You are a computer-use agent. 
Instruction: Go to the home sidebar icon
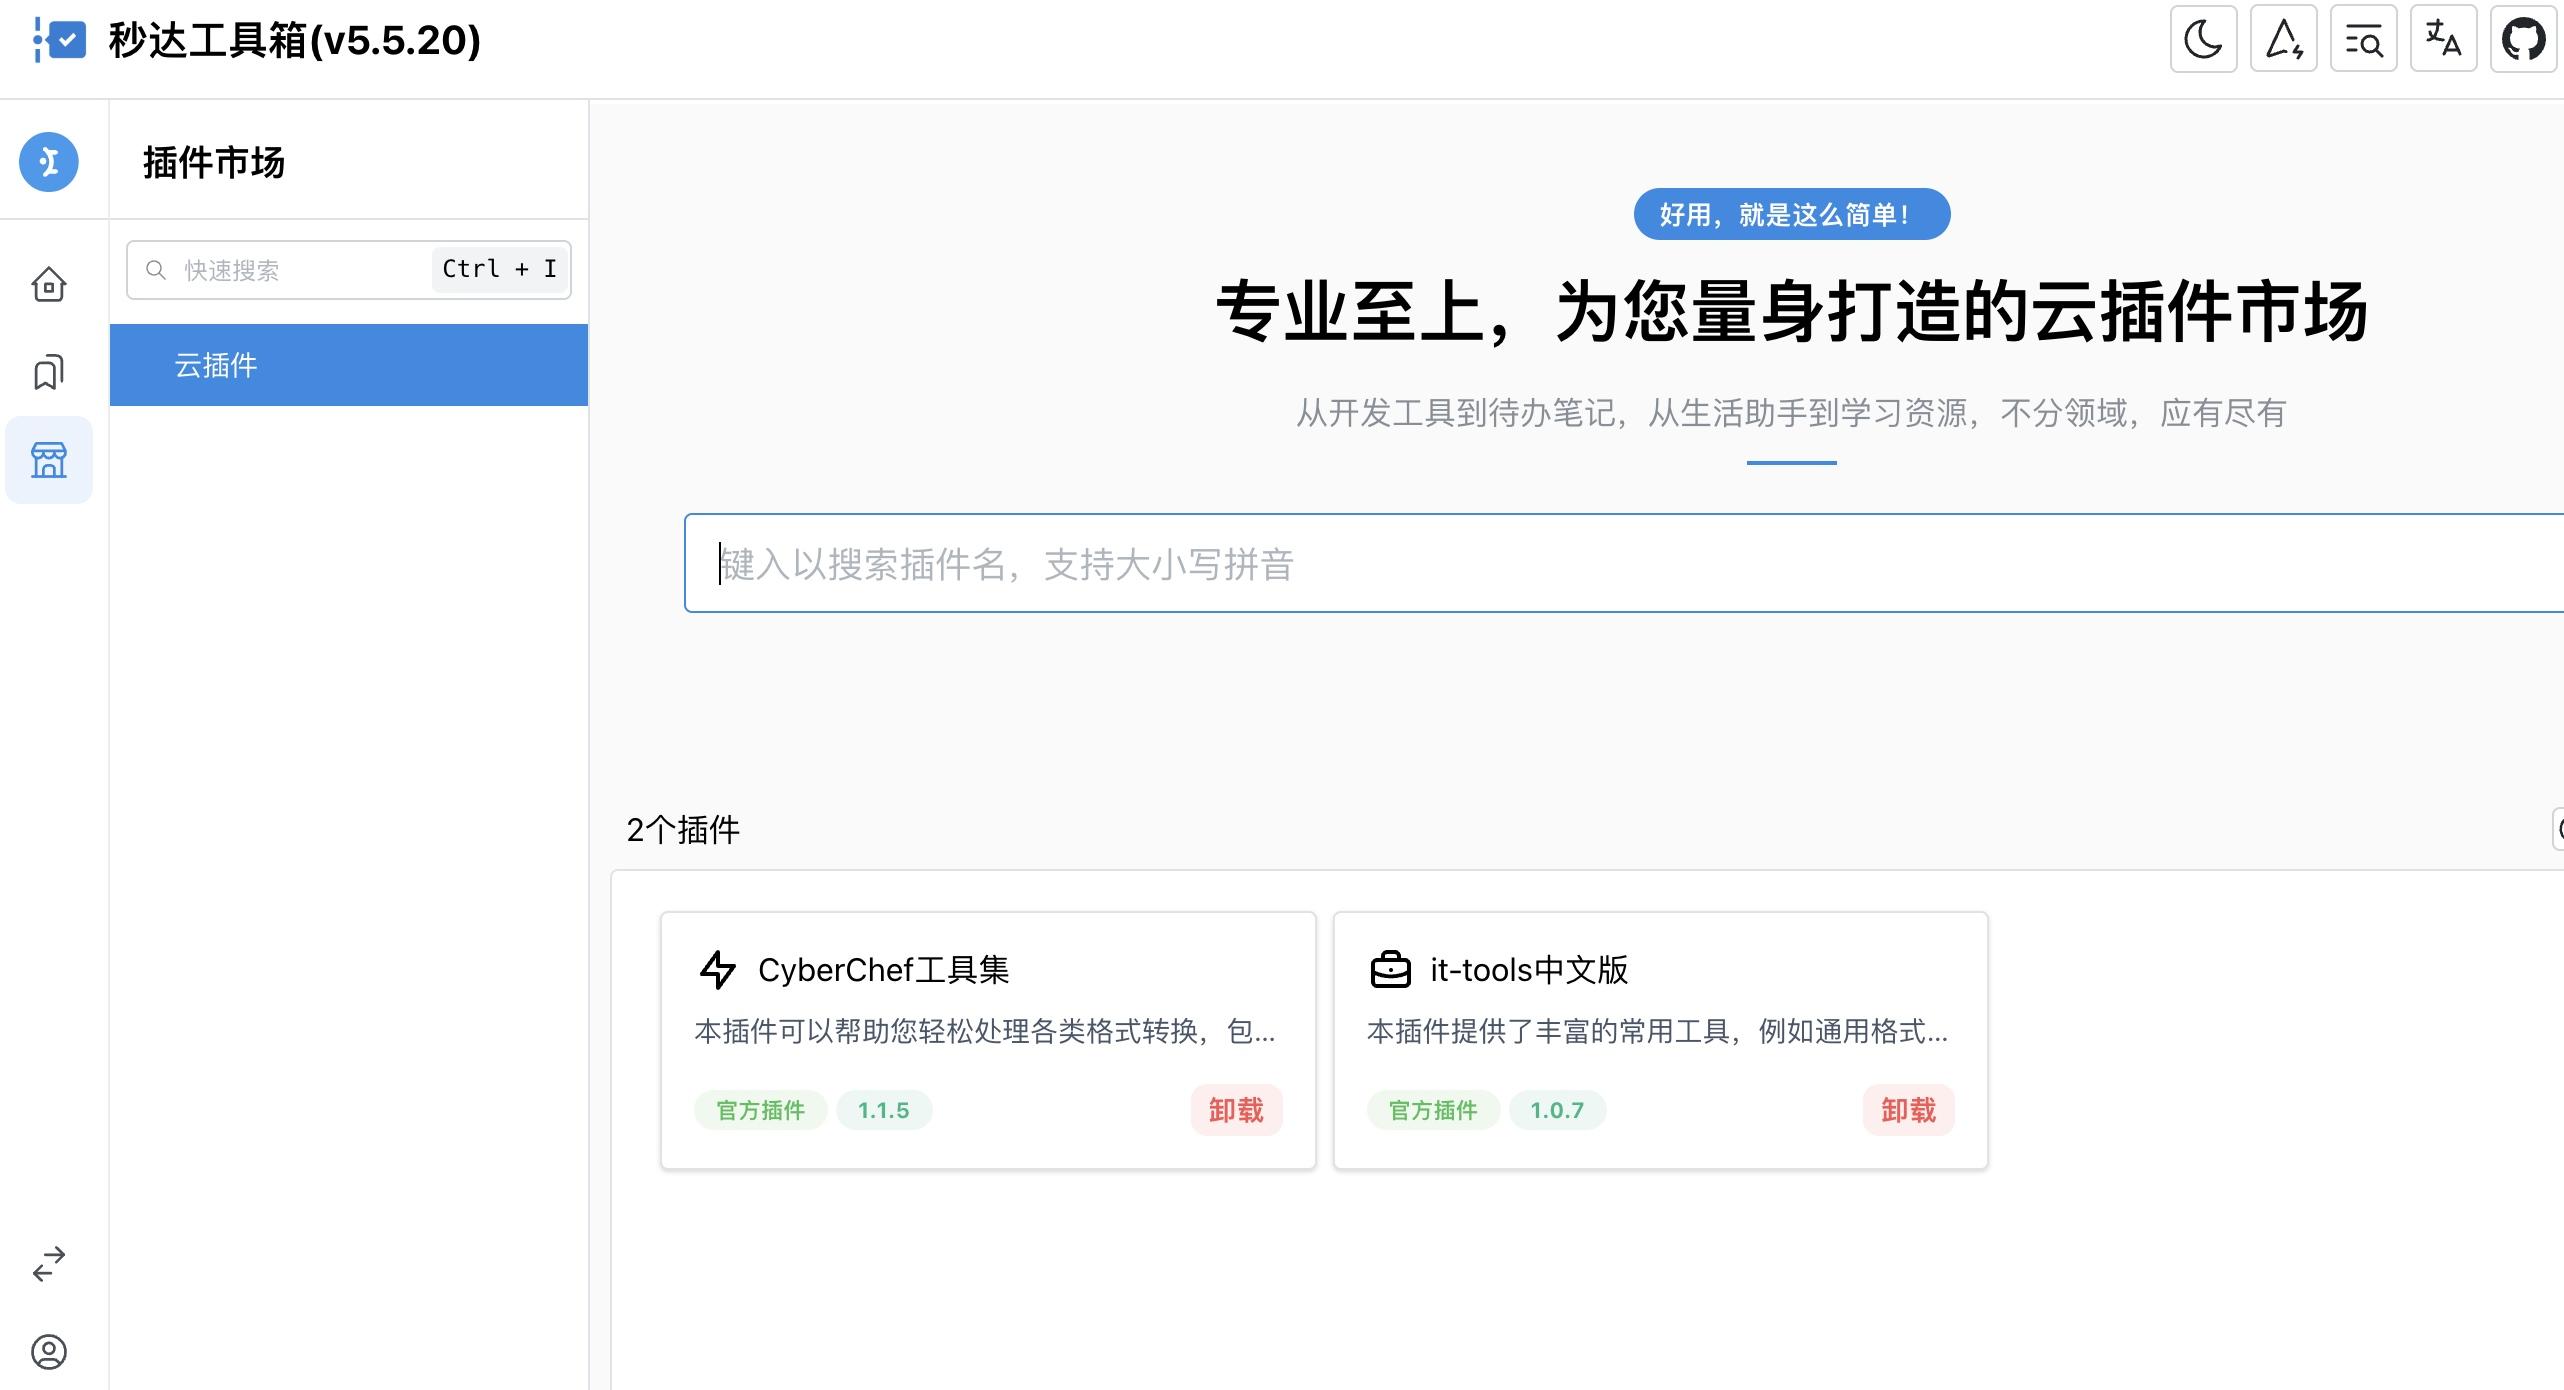click(49, 285)
